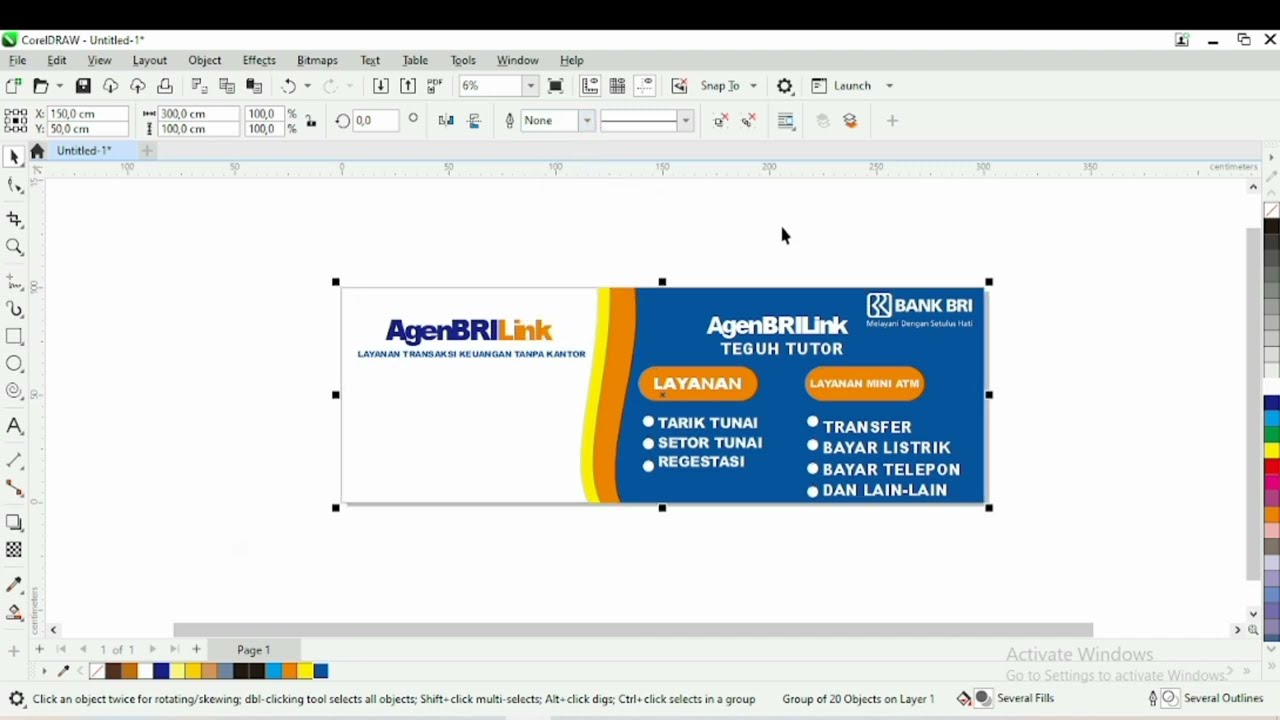The image size is (1280, 720).
Task: Open the File menu
Action: coord(17,60)
